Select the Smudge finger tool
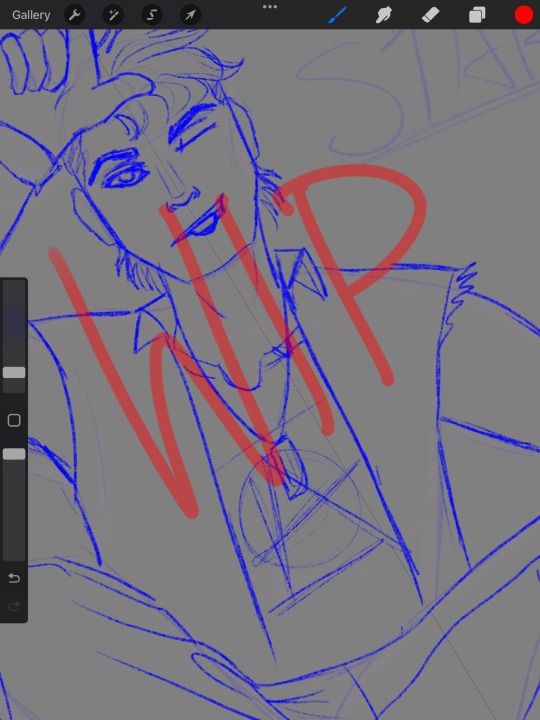The image size is (540, 720). coord(383,15)
